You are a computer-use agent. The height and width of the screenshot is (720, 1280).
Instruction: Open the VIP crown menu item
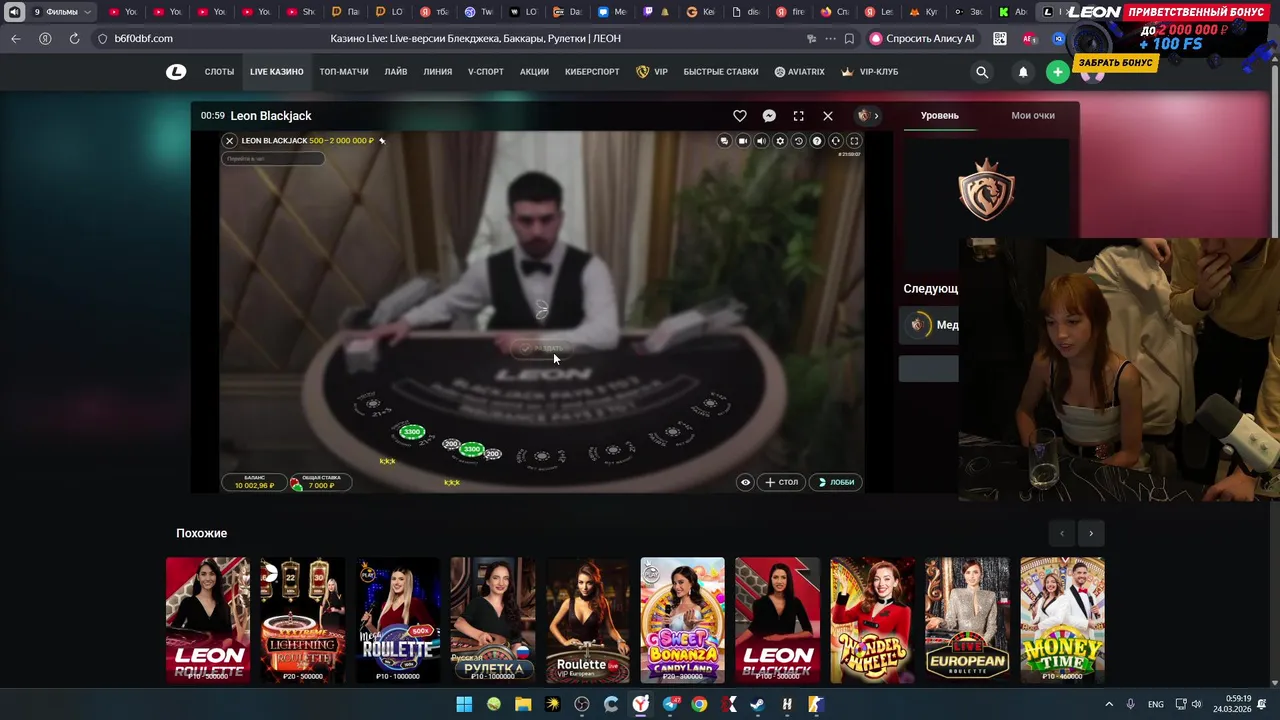pyautogui.click(x=652, y=72)
